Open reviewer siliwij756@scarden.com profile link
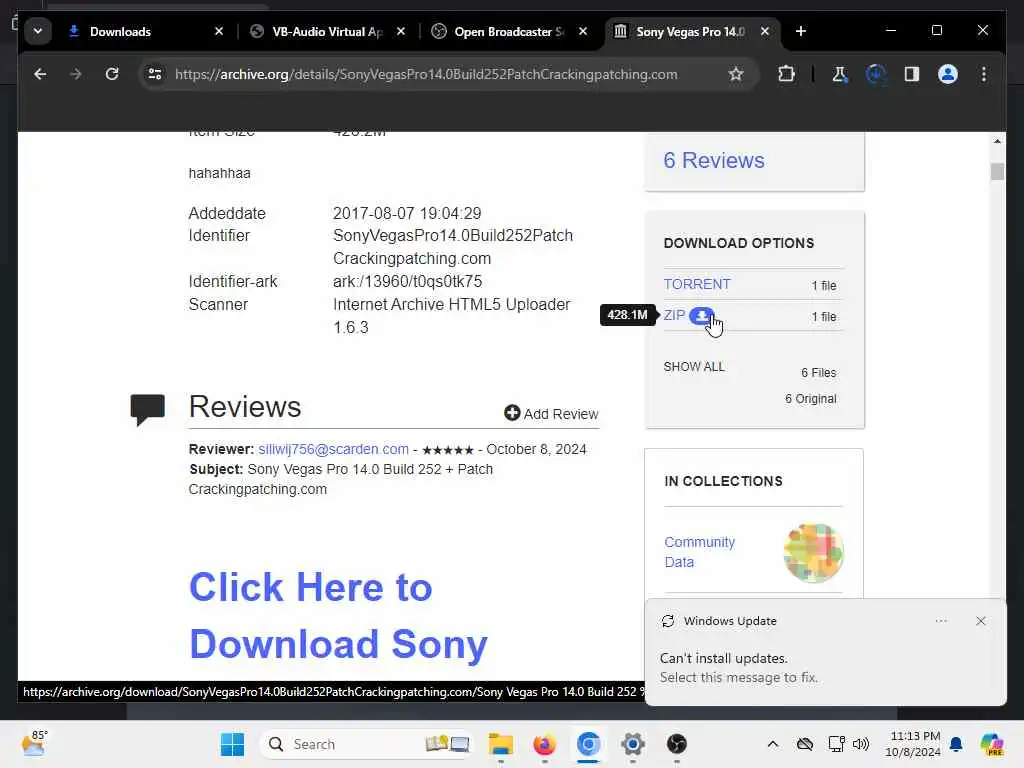Viewport: 1024px width, 768px height. (333, 449)
